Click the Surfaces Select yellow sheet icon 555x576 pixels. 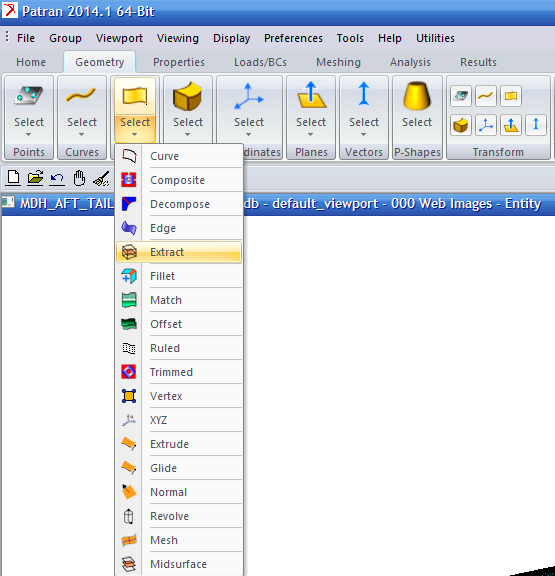pyautogui.click(x=135, y=96)
